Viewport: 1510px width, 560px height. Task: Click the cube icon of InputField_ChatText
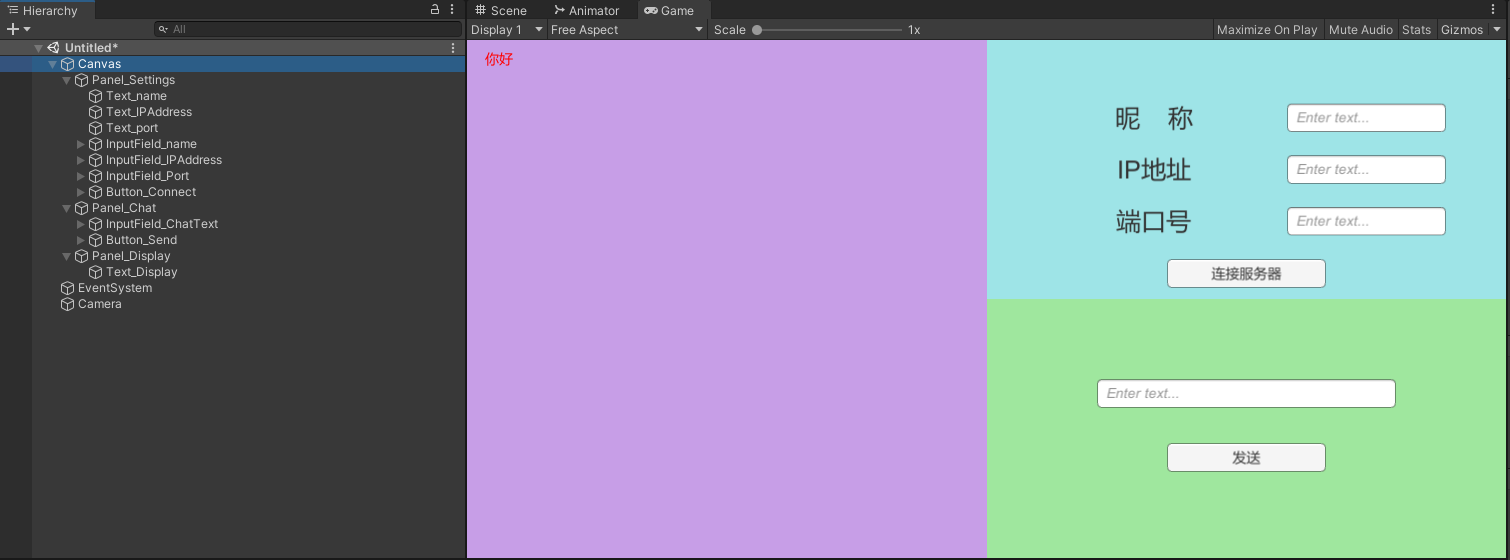(x=95, y=224)
